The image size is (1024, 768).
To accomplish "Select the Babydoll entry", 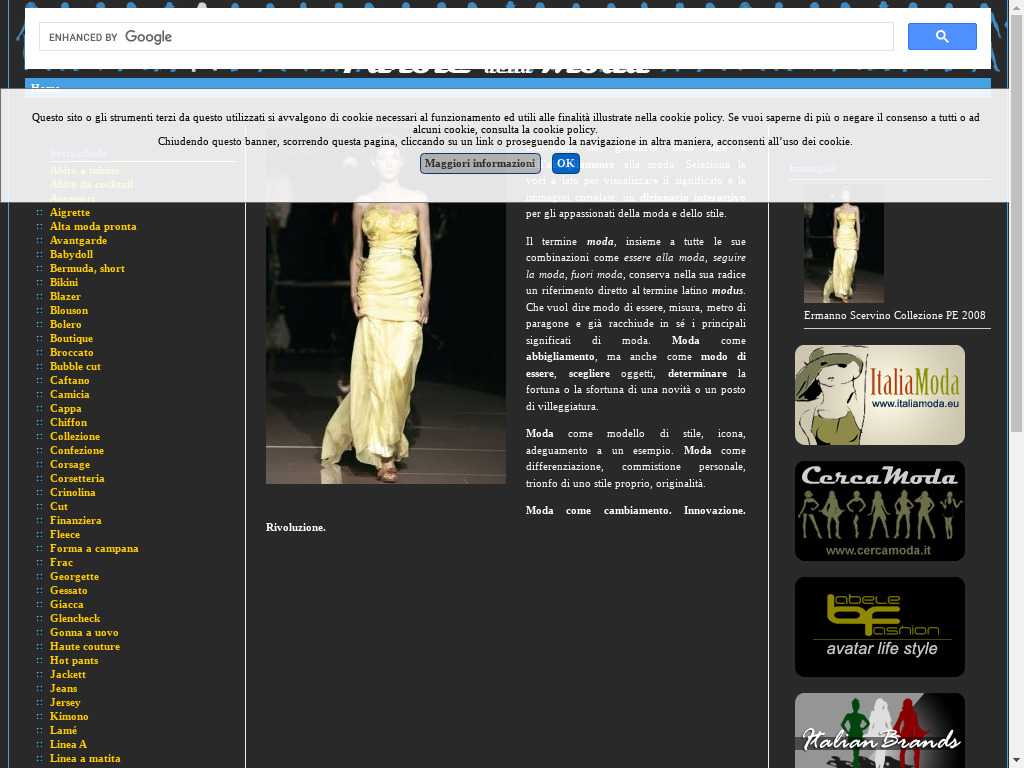I will (x=71, y=255).
